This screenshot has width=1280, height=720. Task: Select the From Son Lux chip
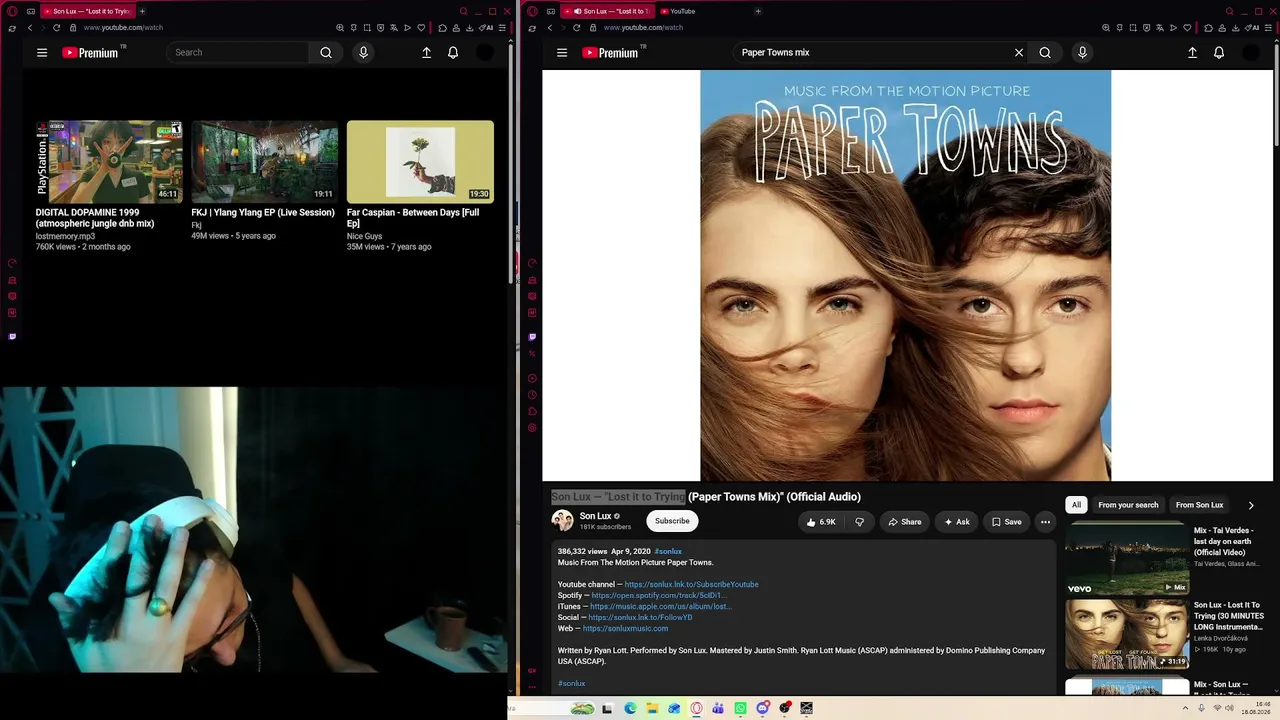(x=1199, y=505)
